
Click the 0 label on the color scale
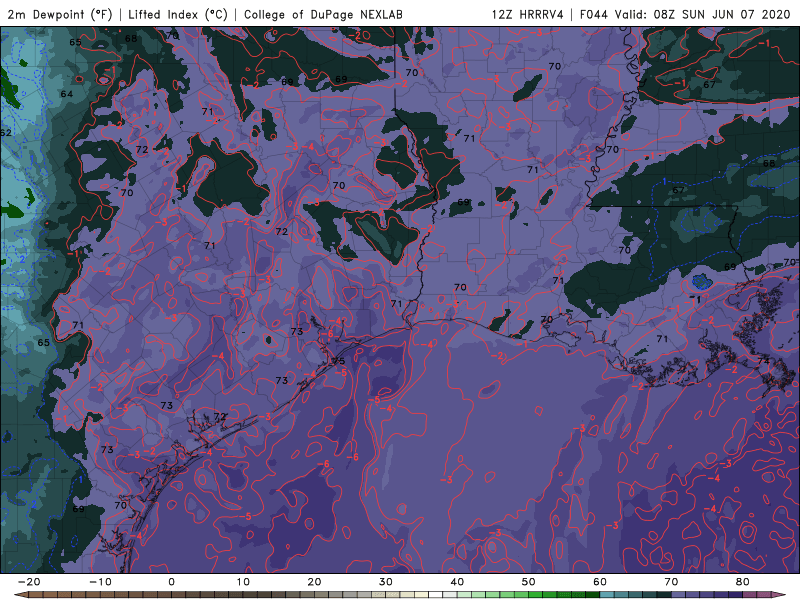[x=171, y=582]
